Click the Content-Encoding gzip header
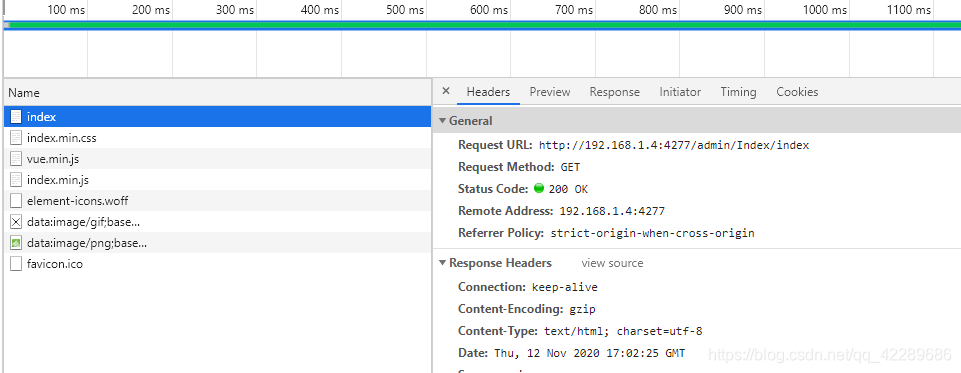 pos(526,309)
